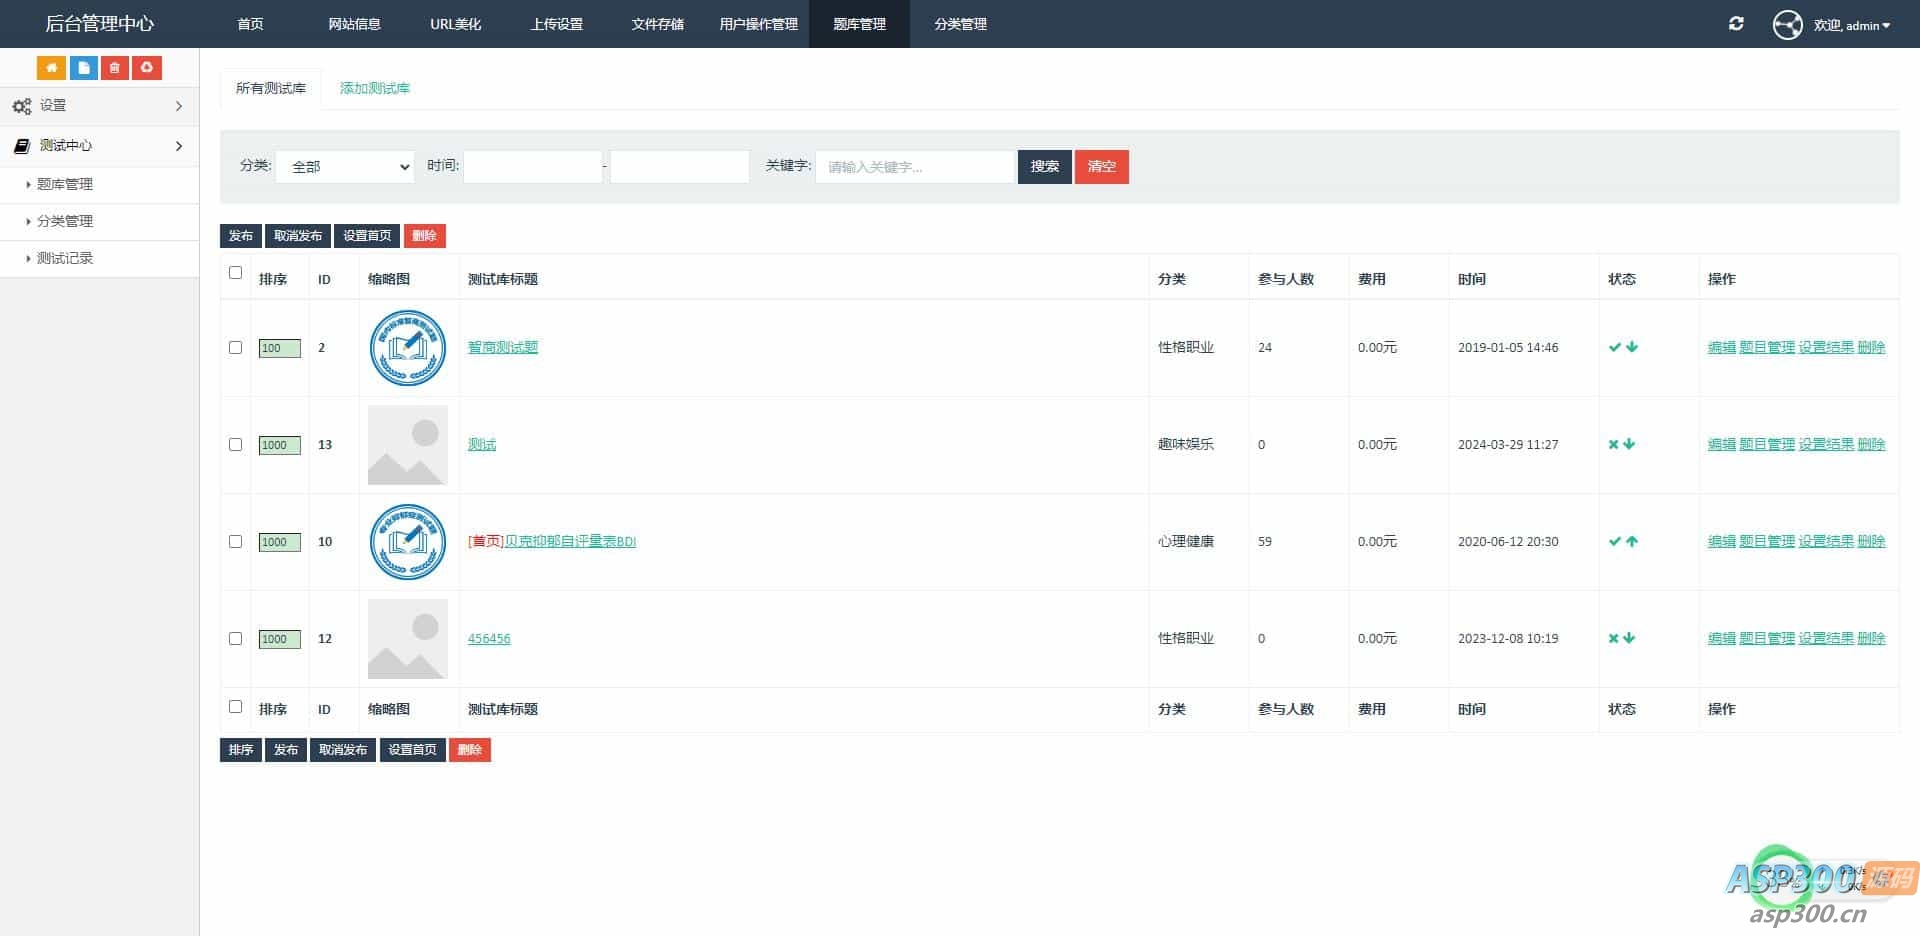Click the green checkmark status for 智商测试题
1920x936 pixels.
click(1614, 347)
